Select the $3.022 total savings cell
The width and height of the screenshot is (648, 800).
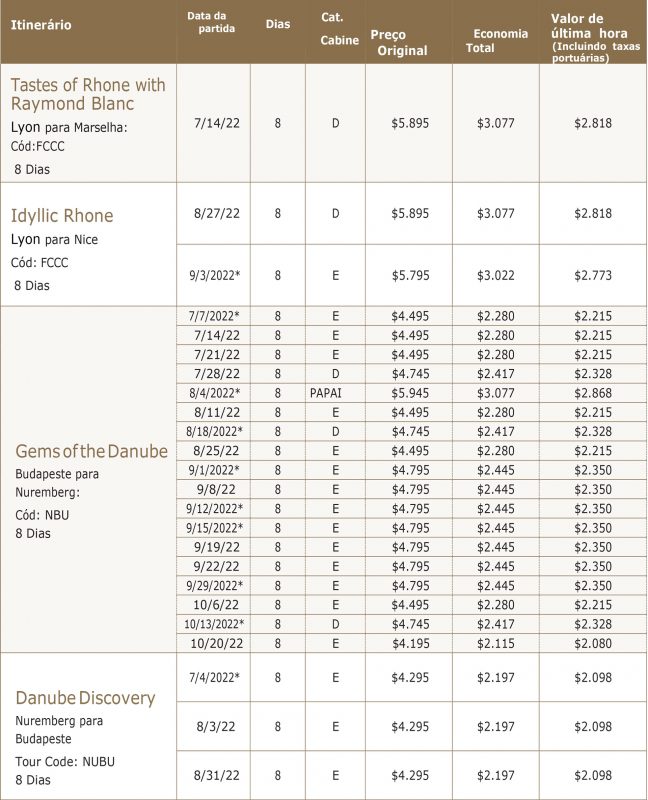coord(496,274)
